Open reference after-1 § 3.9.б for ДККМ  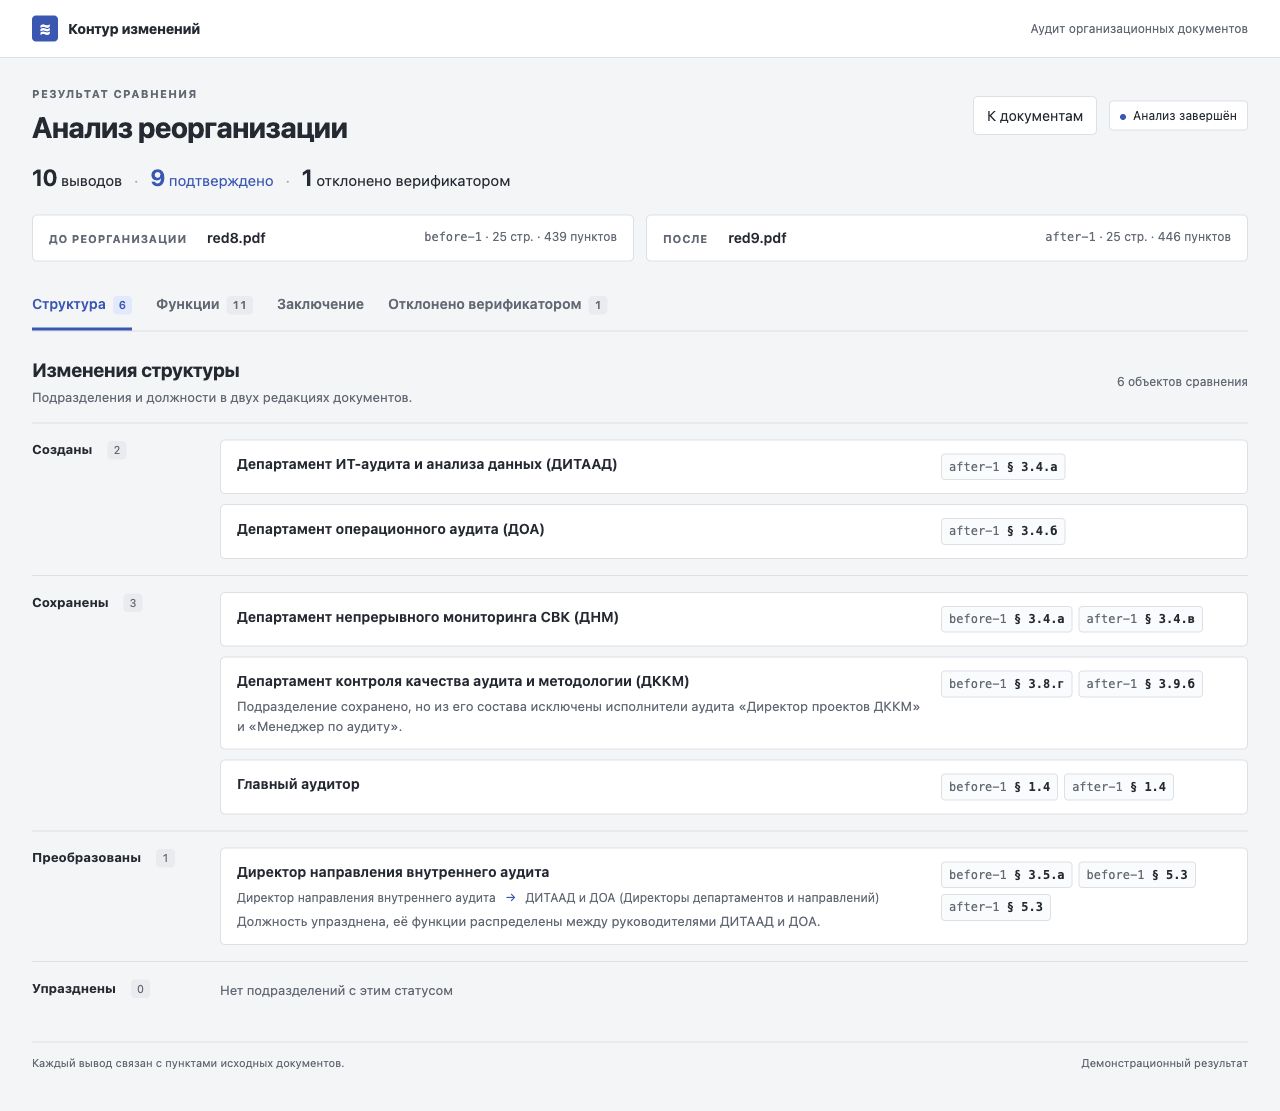coord(1140,684)
